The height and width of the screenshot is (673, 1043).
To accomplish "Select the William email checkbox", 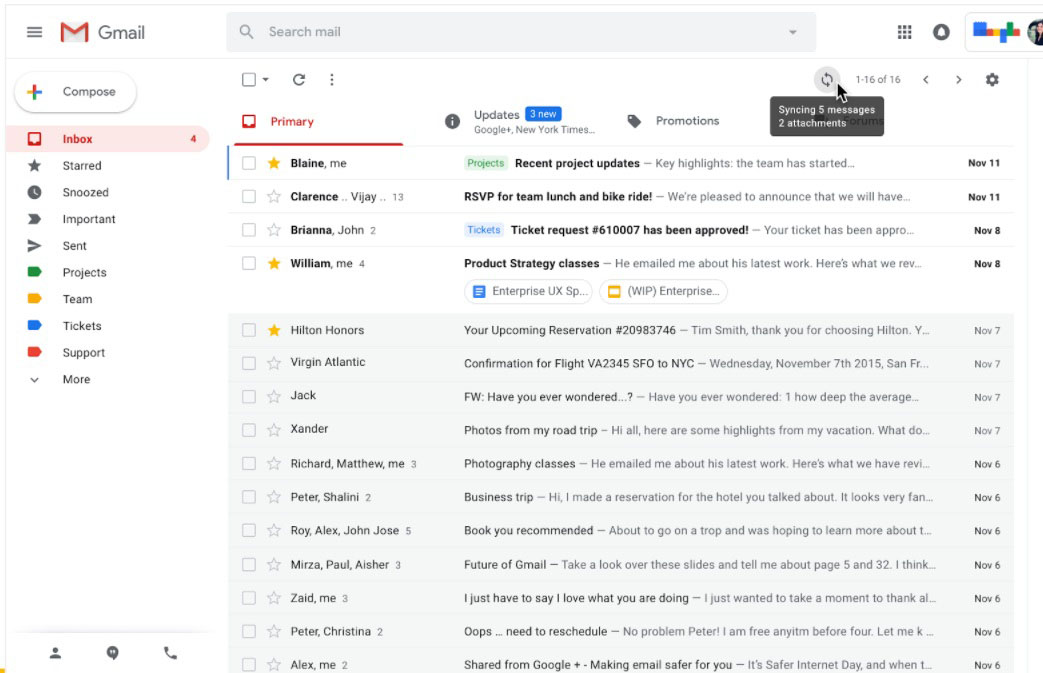I will coord(249,263).
